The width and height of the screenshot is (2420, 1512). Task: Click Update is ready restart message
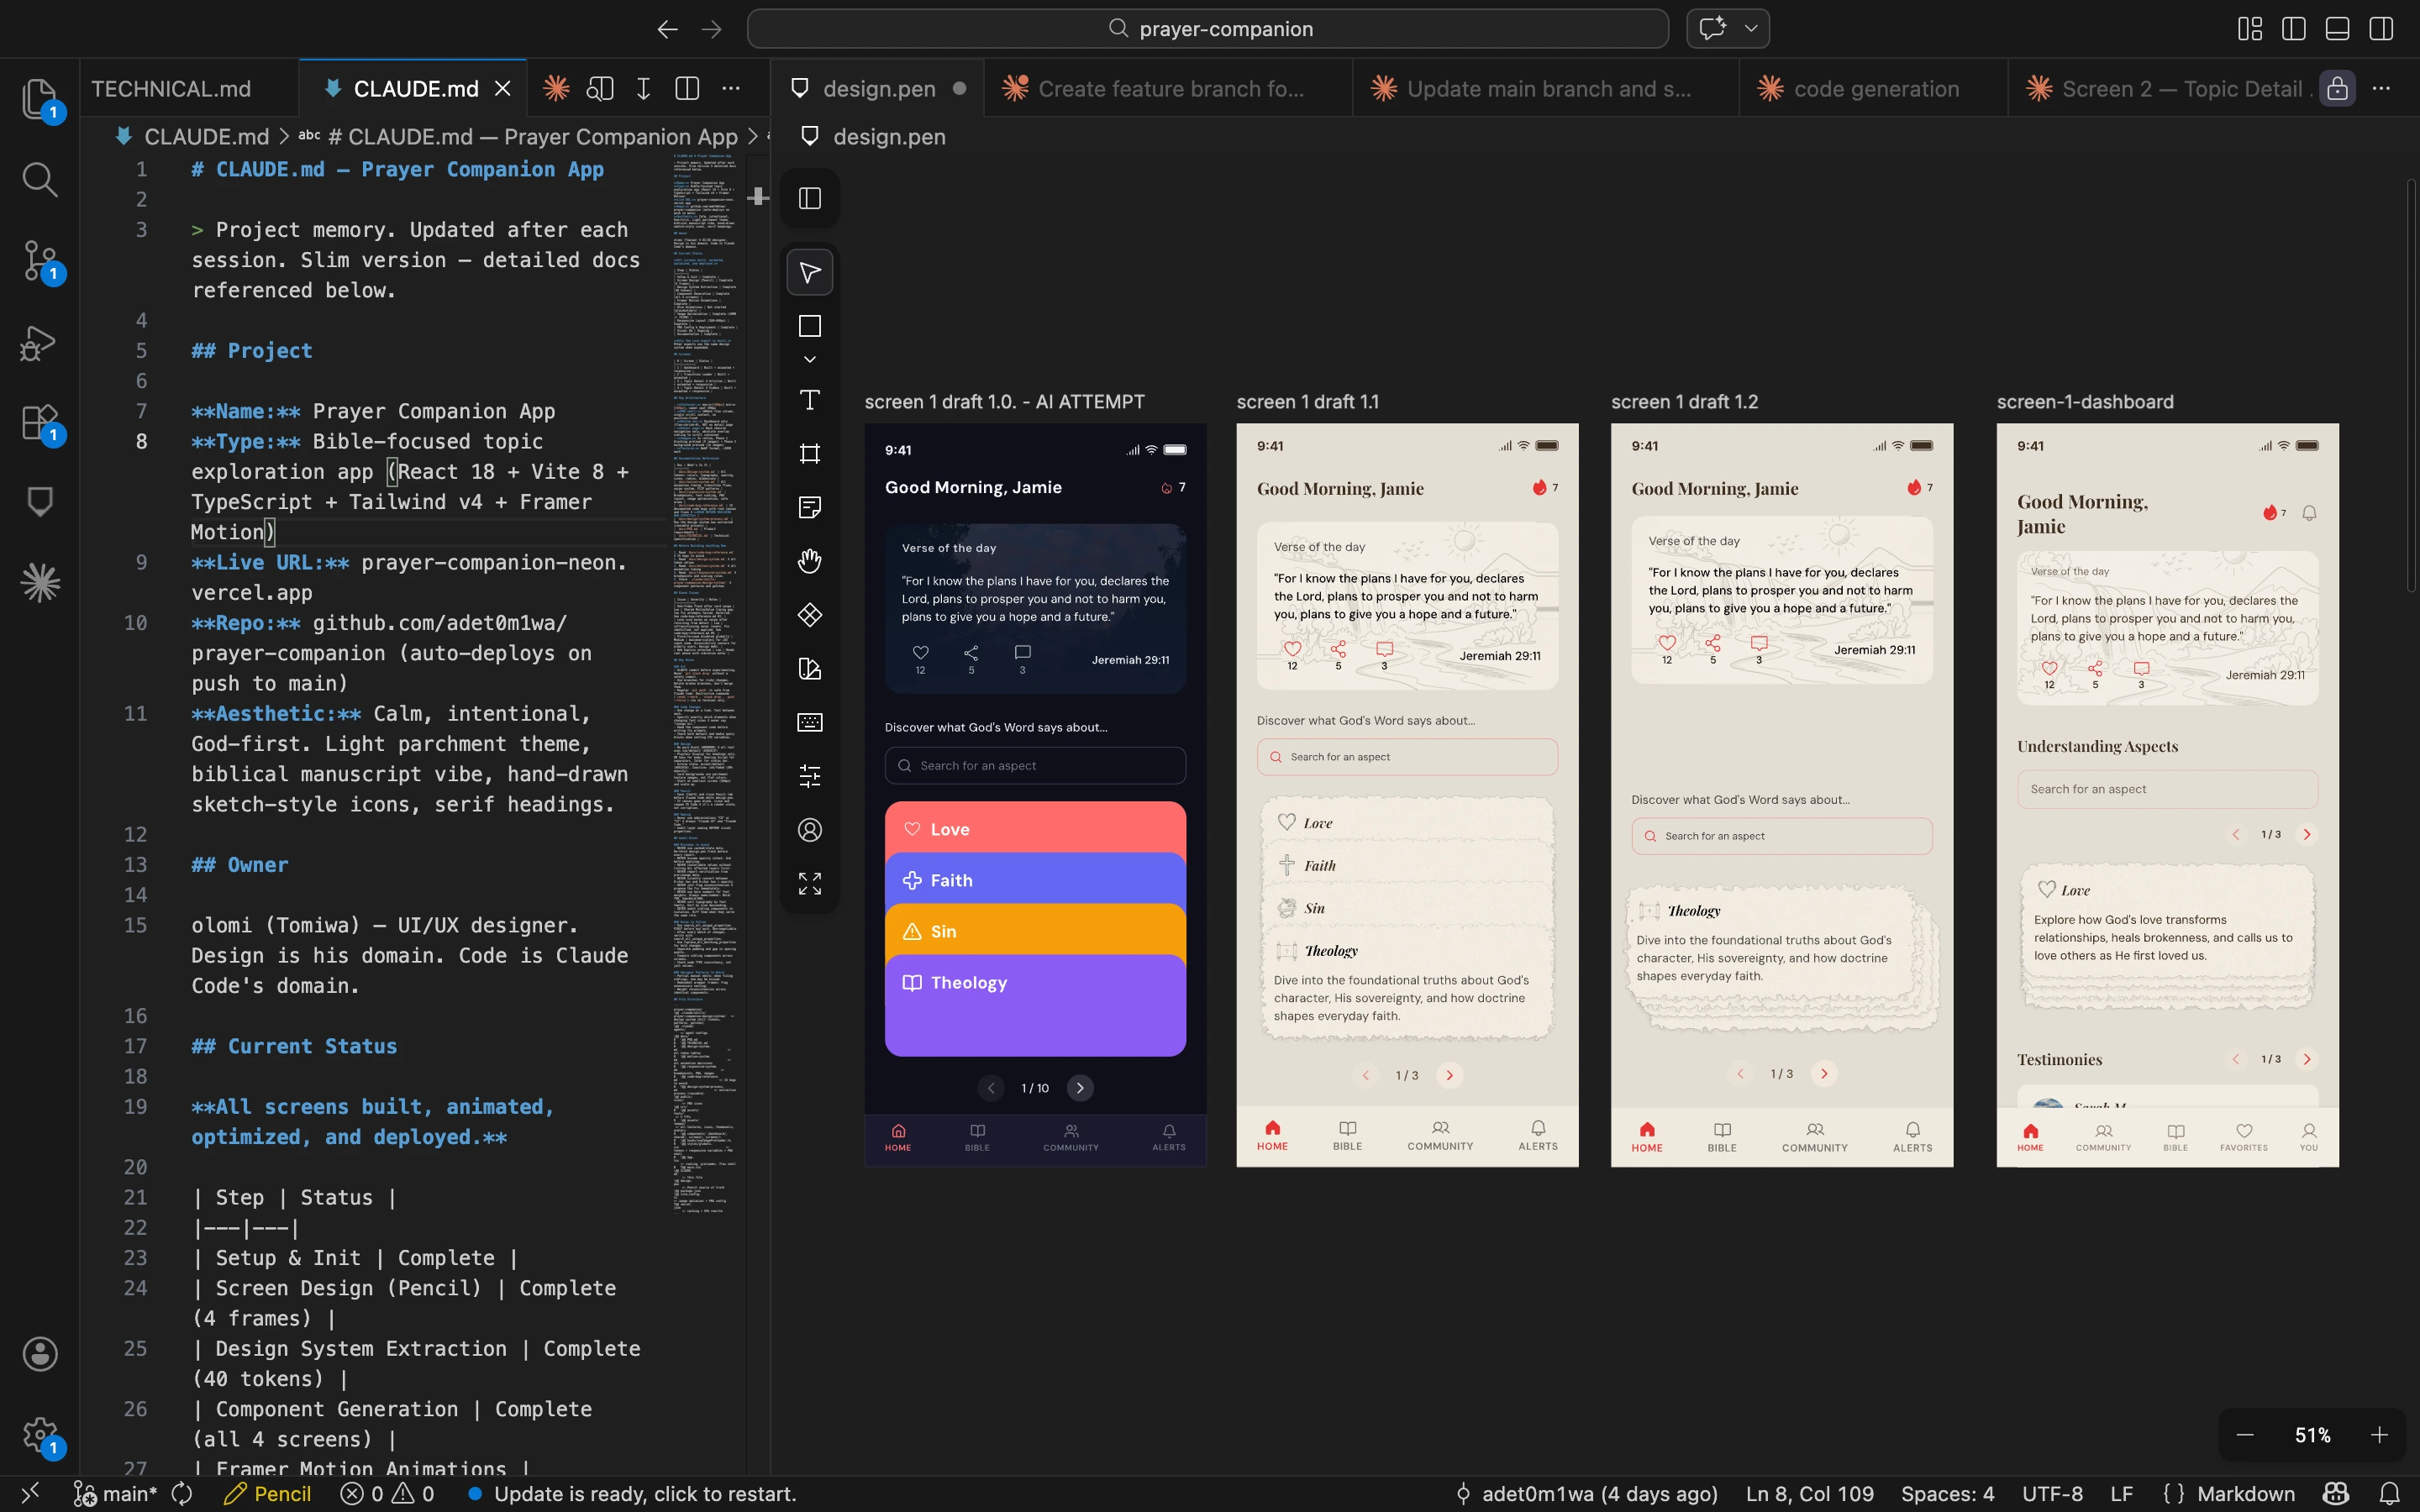tap(644, 1493)
